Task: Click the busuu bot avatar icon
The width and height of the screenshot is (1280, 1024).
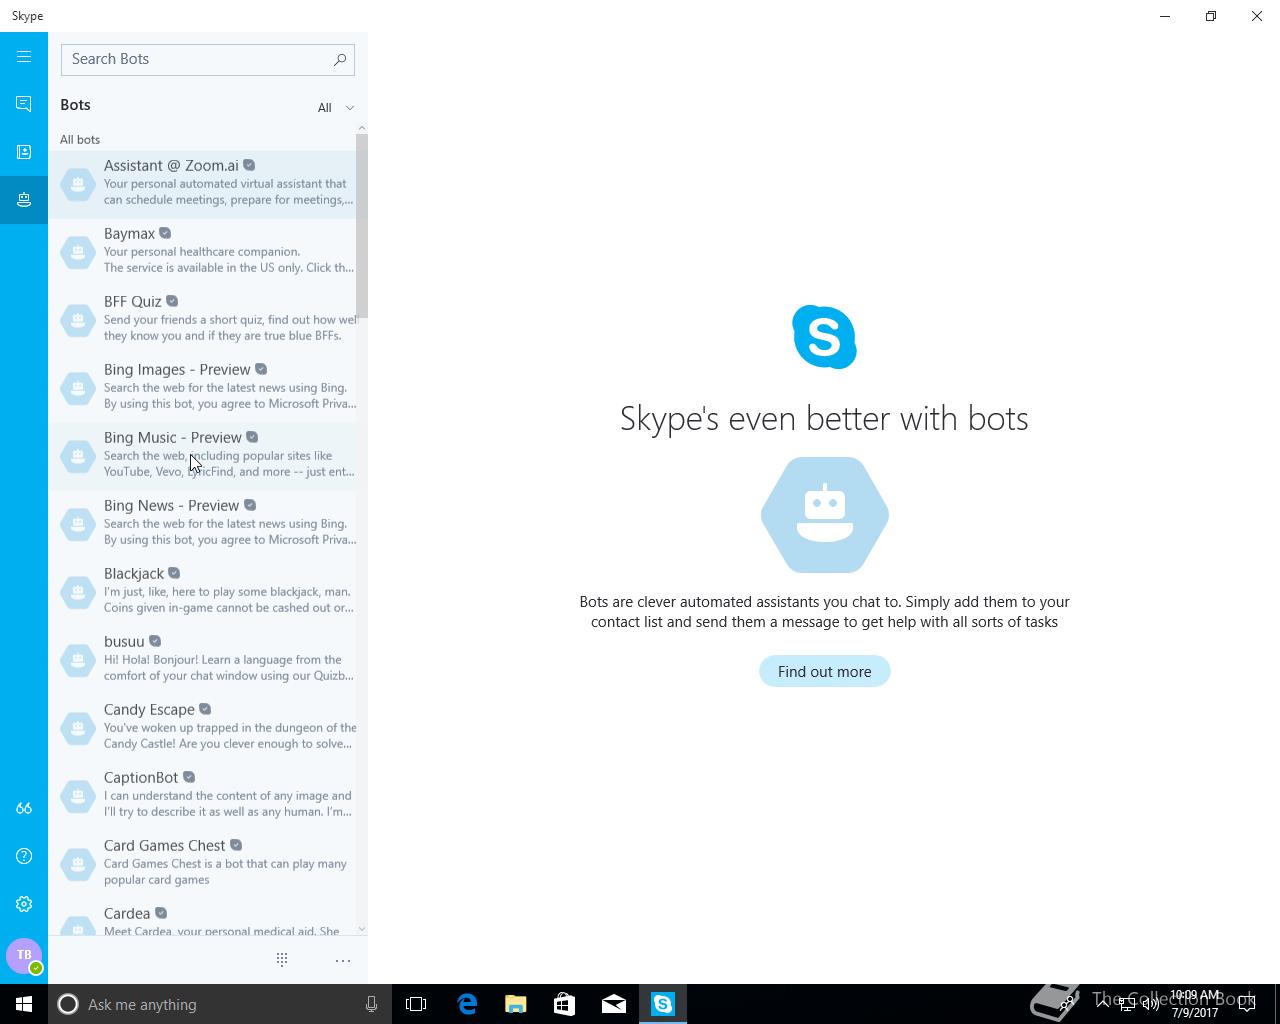Action: click(78, 660)
